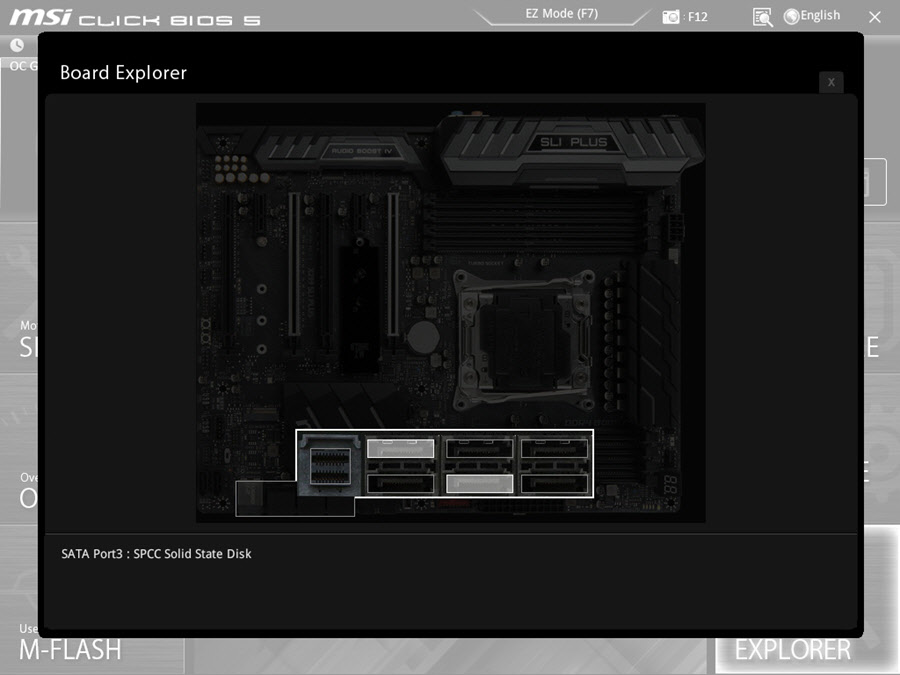Viewport: 900px width, 675px height.
Task: Change language from English
Action: pyautogui.click(x=820, y=16)
